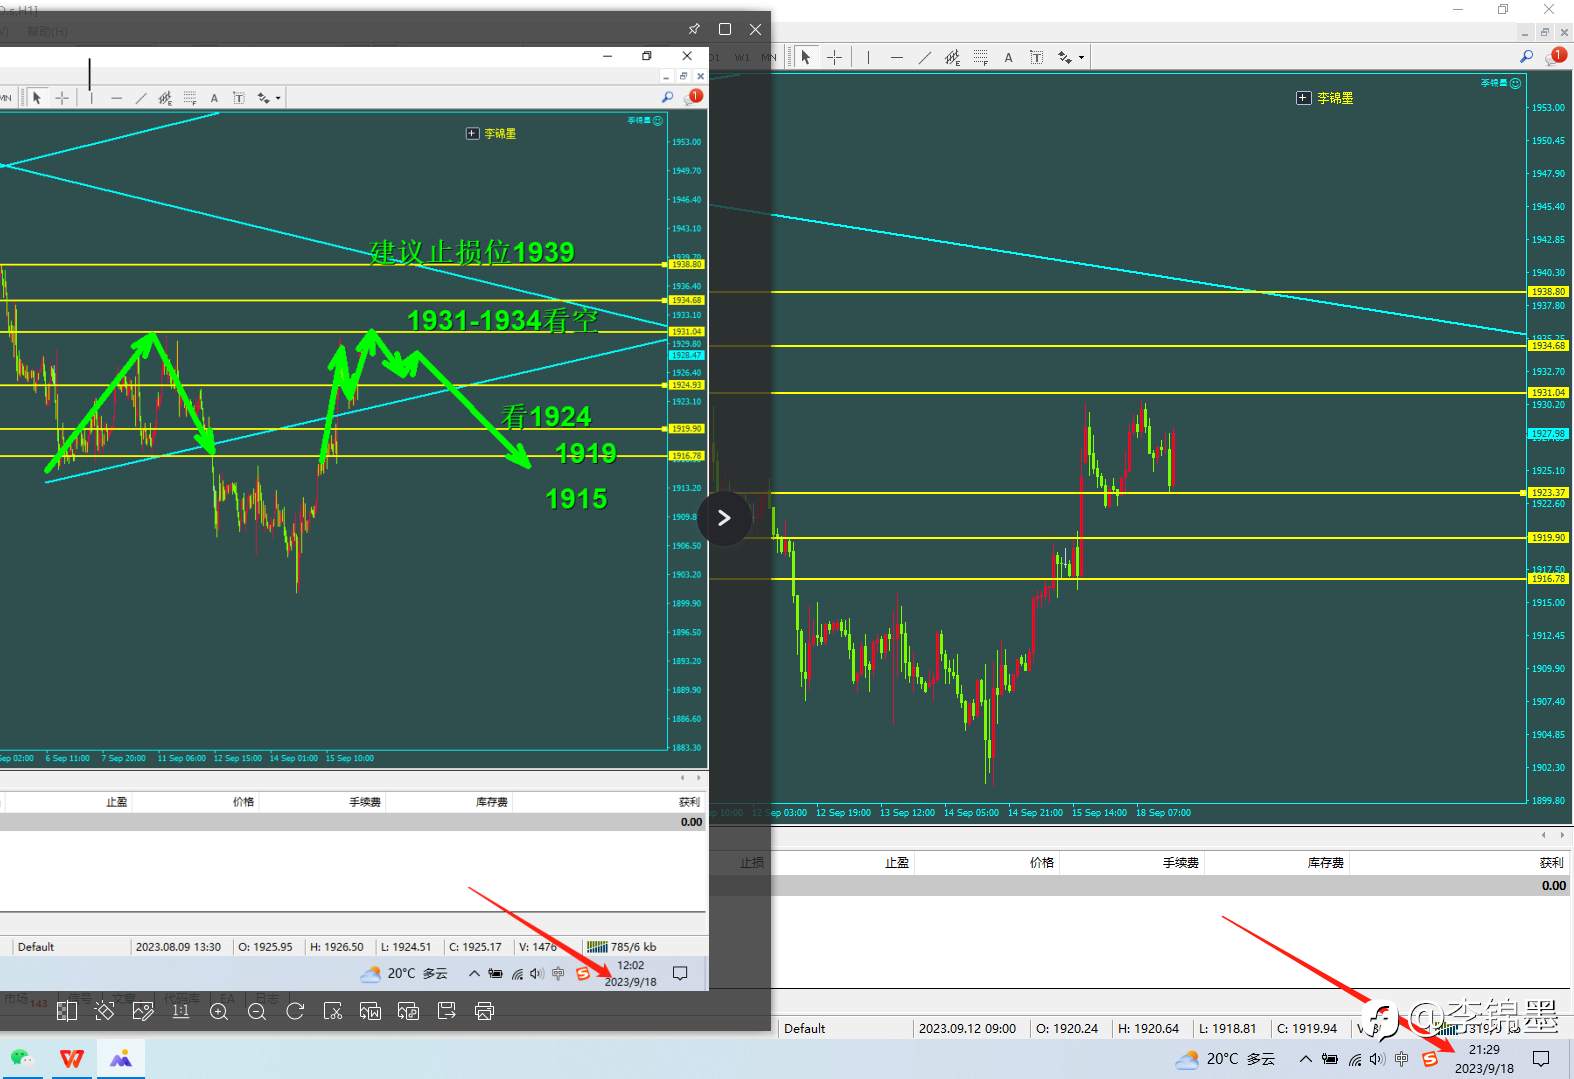Pick the horizontal line tool in the background MetaTrader toolbar

tap(896, 57)
